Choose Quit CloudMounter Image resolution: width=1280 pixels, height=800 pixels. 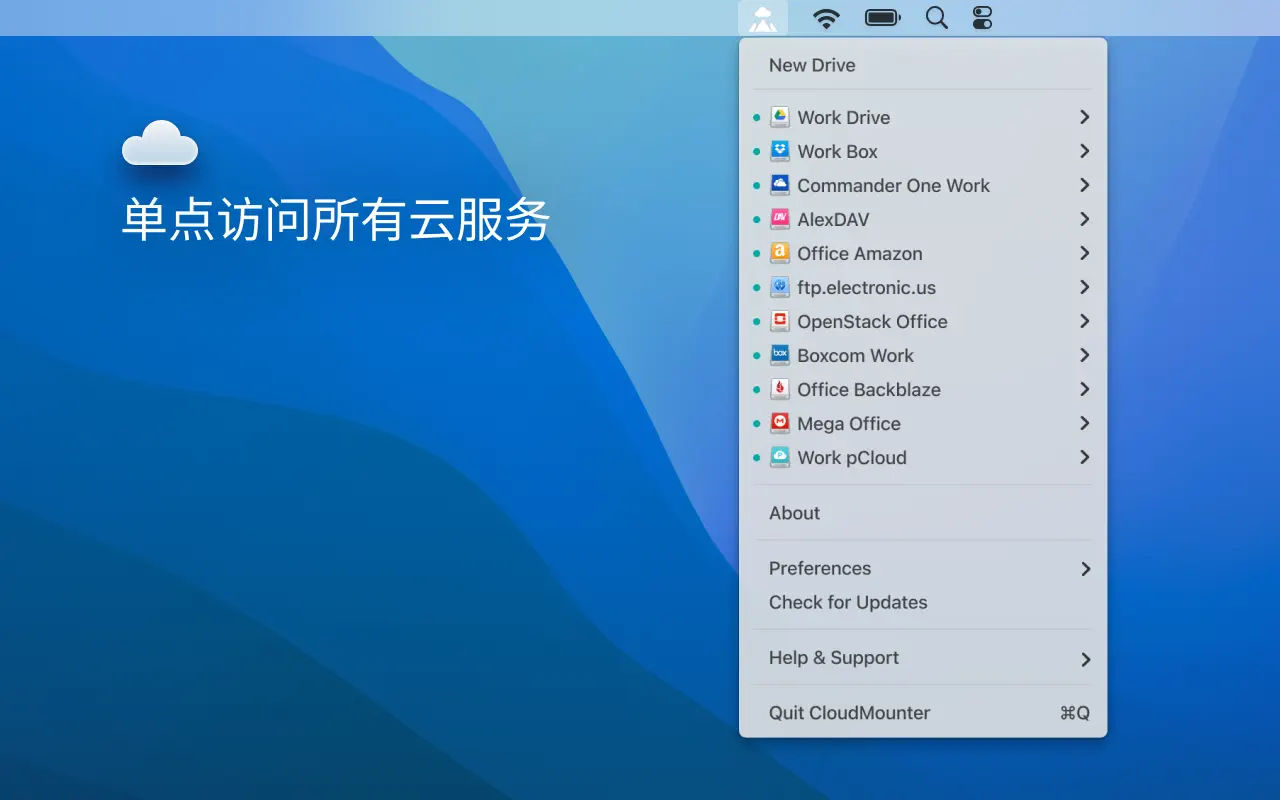point(849,713)
